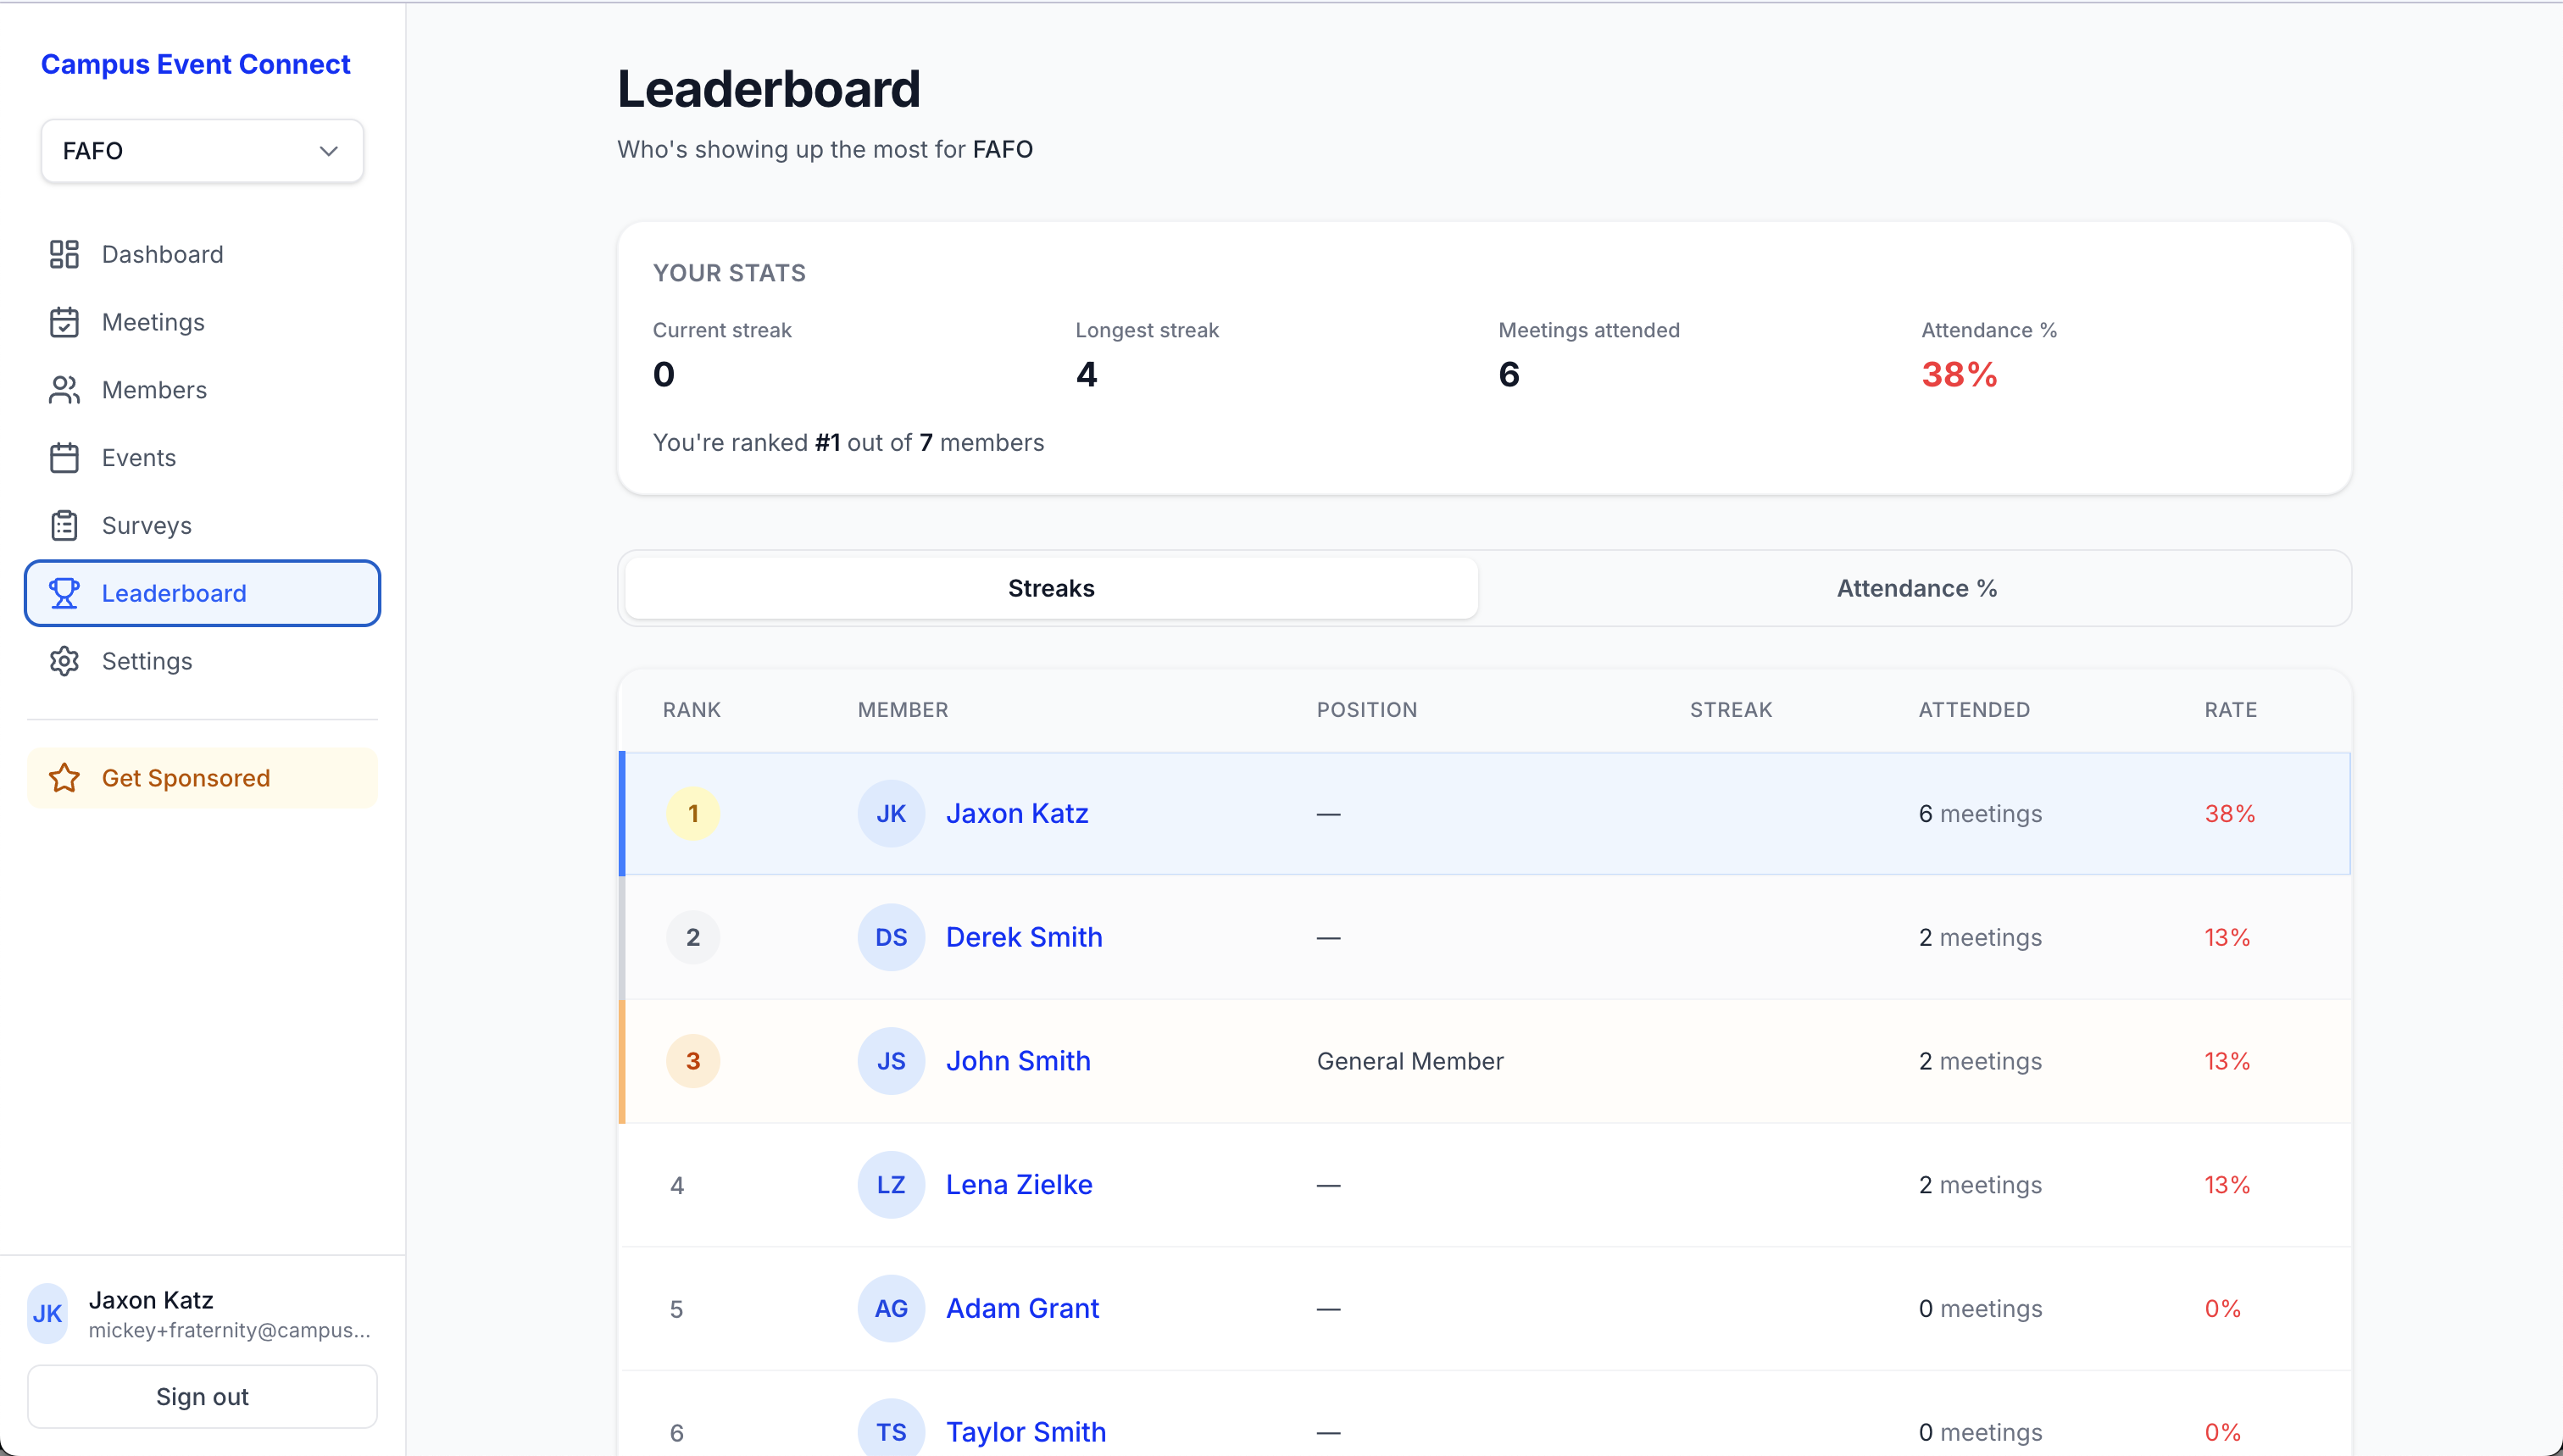Click the Leaderboard trophy icon

click(x=64, y=593)
